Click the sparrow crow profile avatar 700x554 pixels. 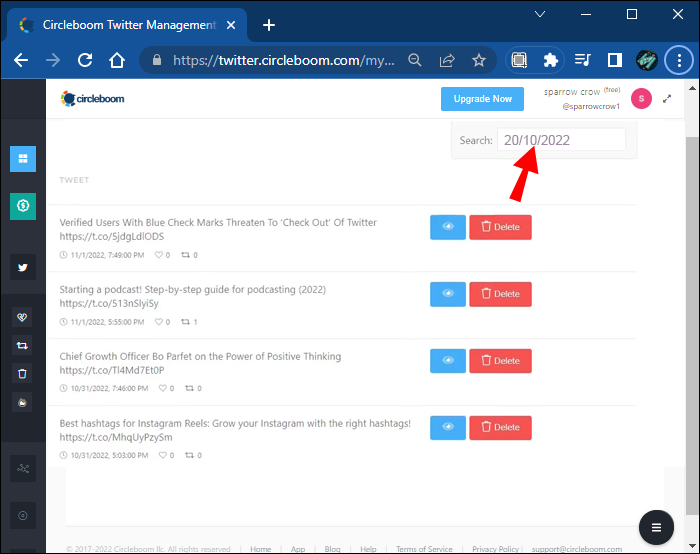click(641, 99)
